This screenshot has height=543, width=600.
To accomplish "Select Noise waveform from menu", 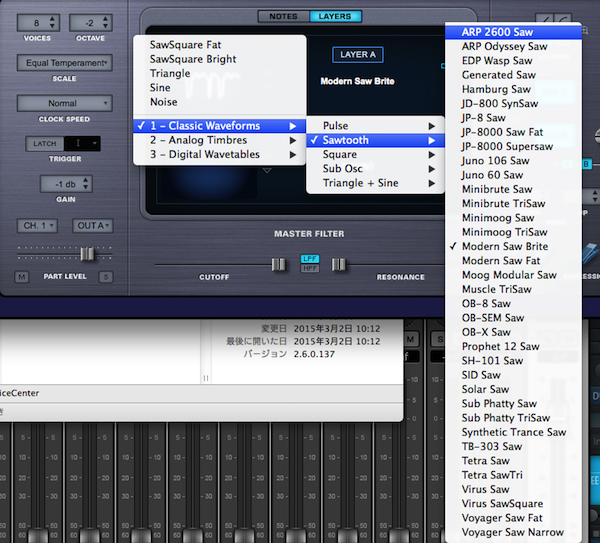I will pos(219,102).
